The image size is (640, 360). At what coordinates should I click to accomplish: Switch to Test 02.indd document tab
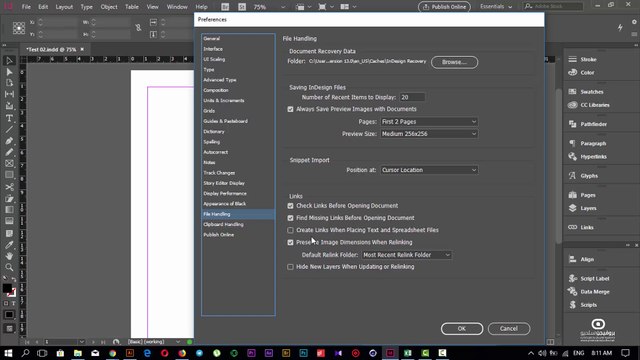[51, 49]
